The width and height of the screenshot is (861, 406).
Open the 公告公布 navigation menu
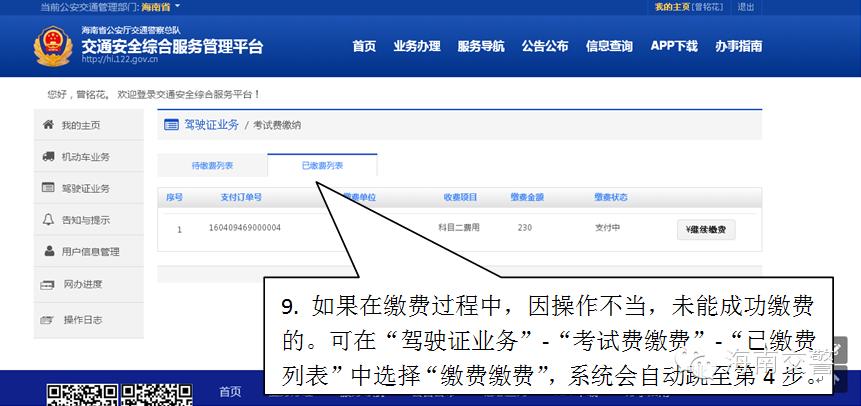click(545, 46)
